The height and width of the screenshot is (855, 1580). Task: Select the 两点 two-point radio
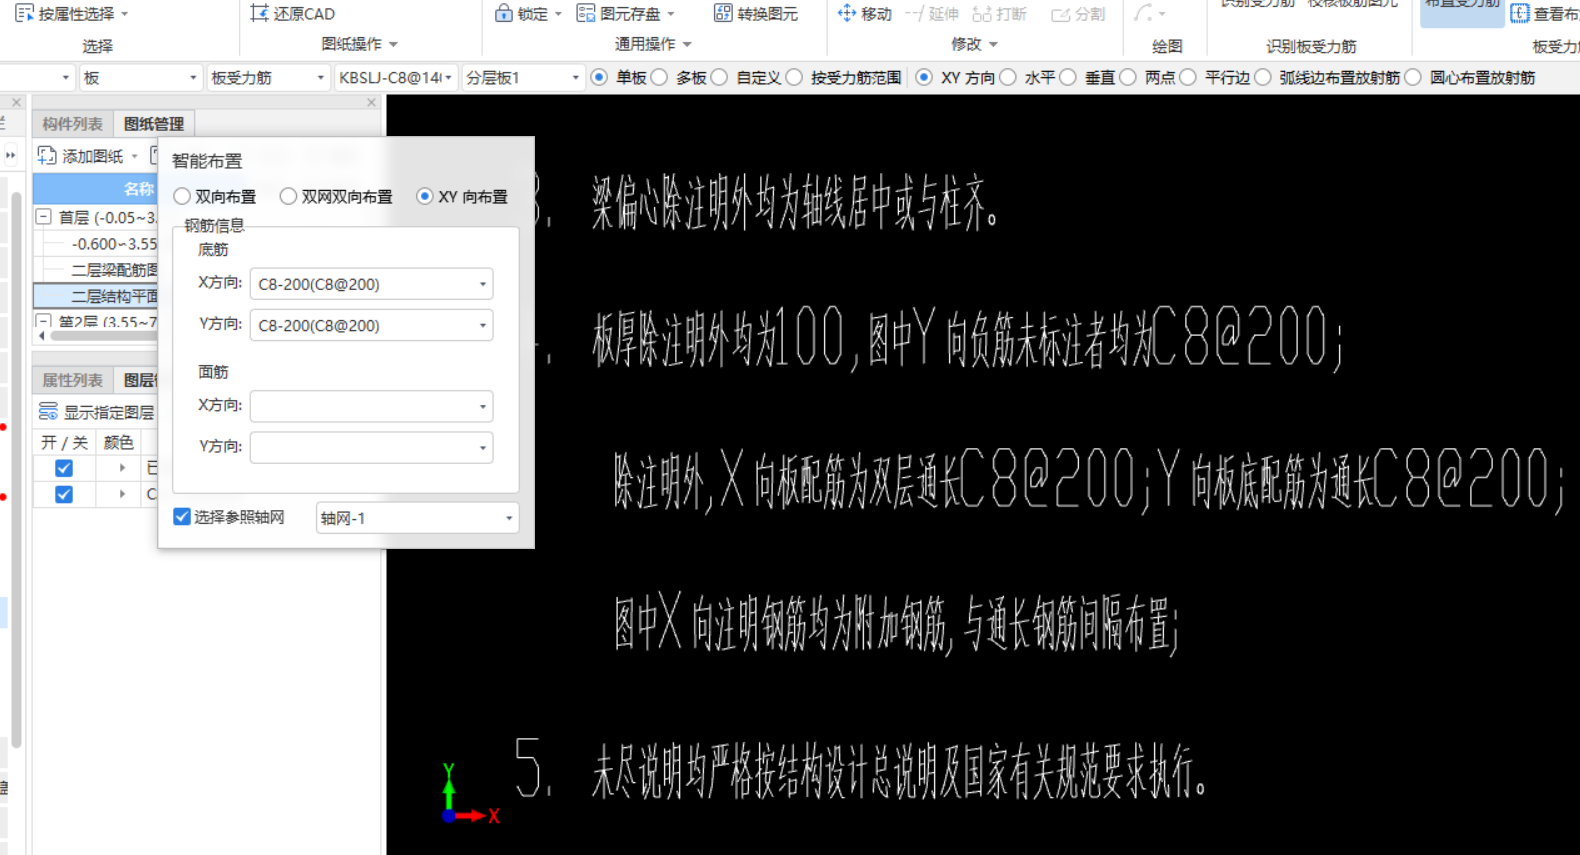(x=1128, y=77)
